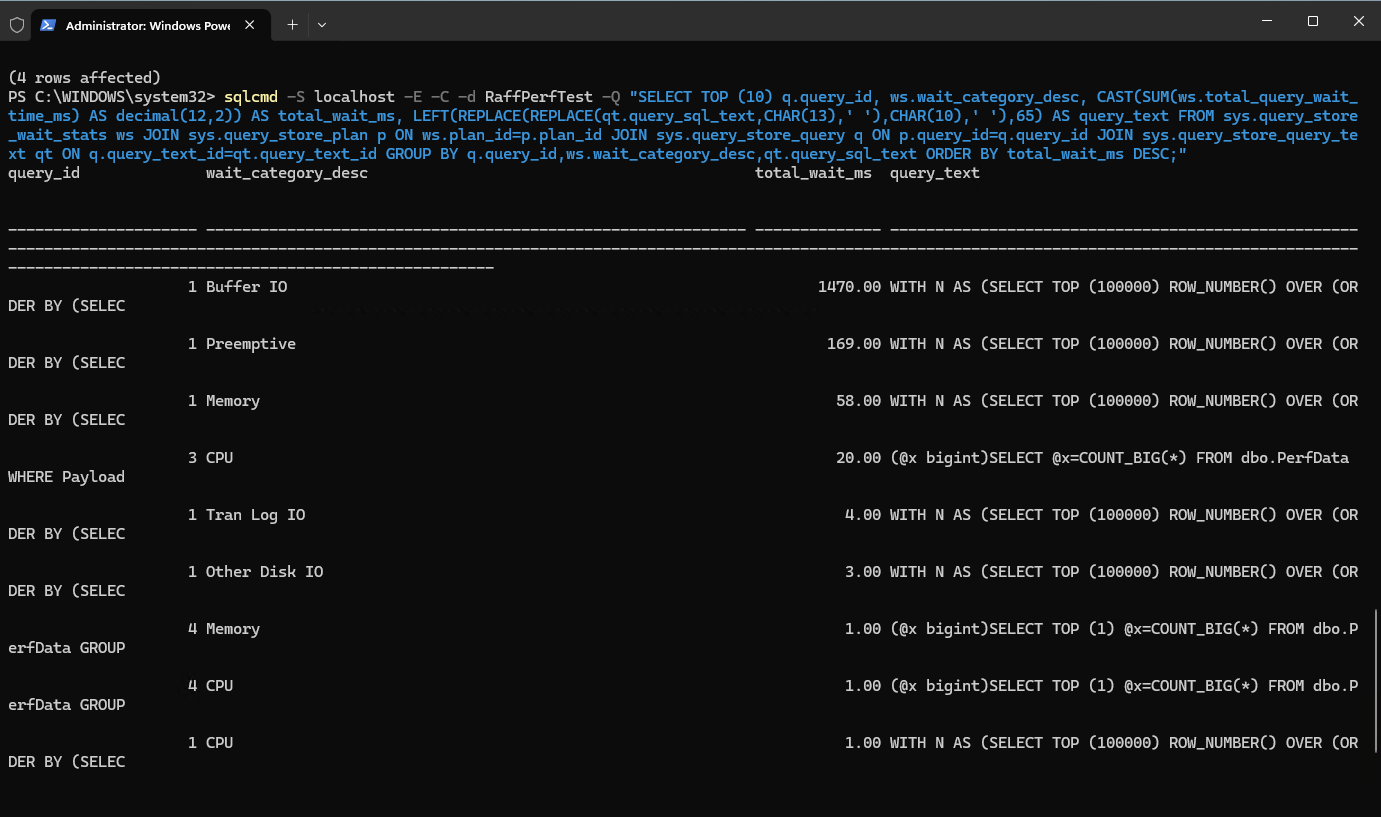Click the 'WHERE Payload' wrapped text
This screenshot has height=817, width=1381.
pyautogui.click(x=66, y=477)
